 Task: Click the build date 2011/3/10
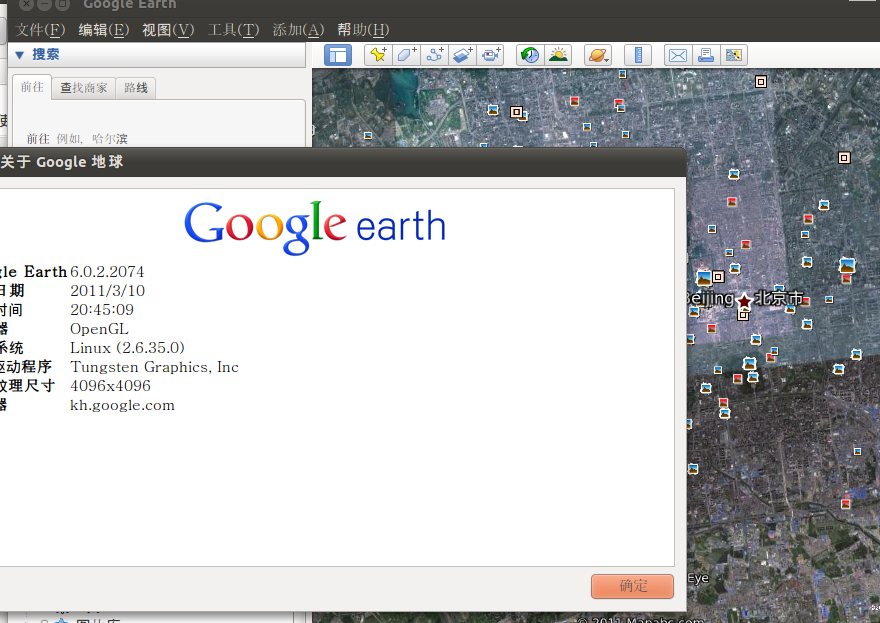108,291
